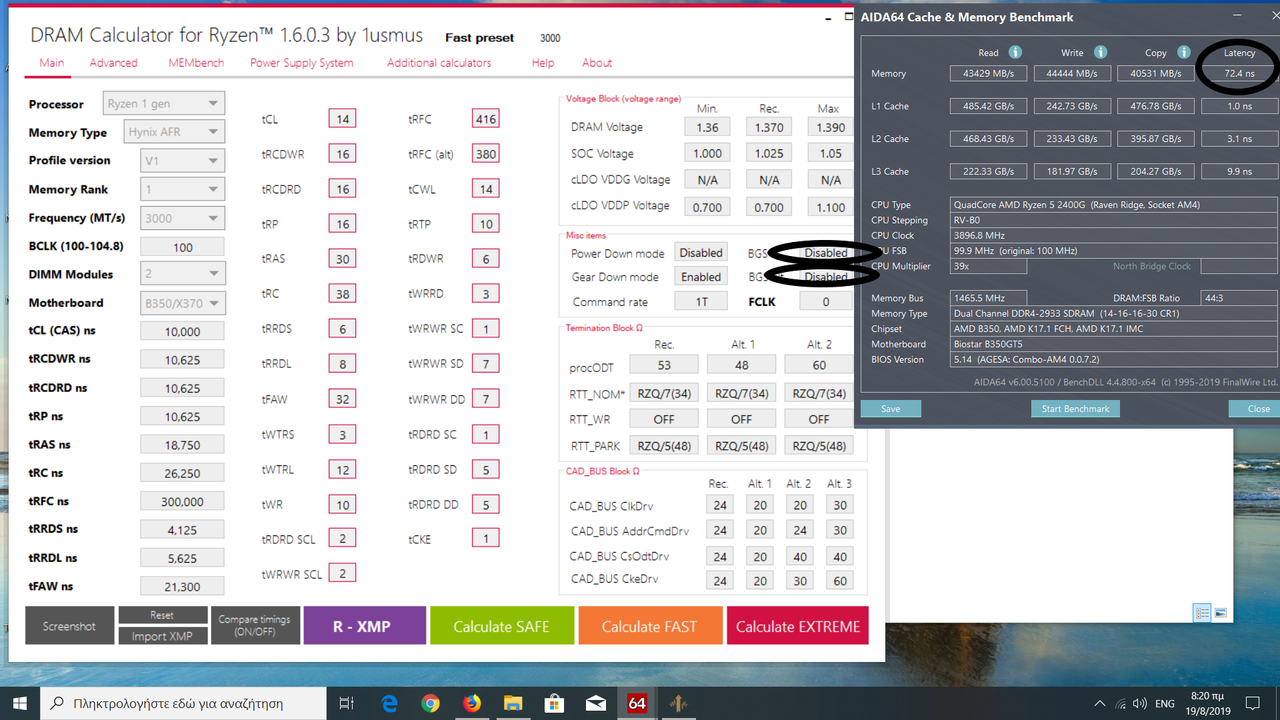Click the tRC ns field showing 26,250
The image size is (1280, 720).
coord(182,474)
